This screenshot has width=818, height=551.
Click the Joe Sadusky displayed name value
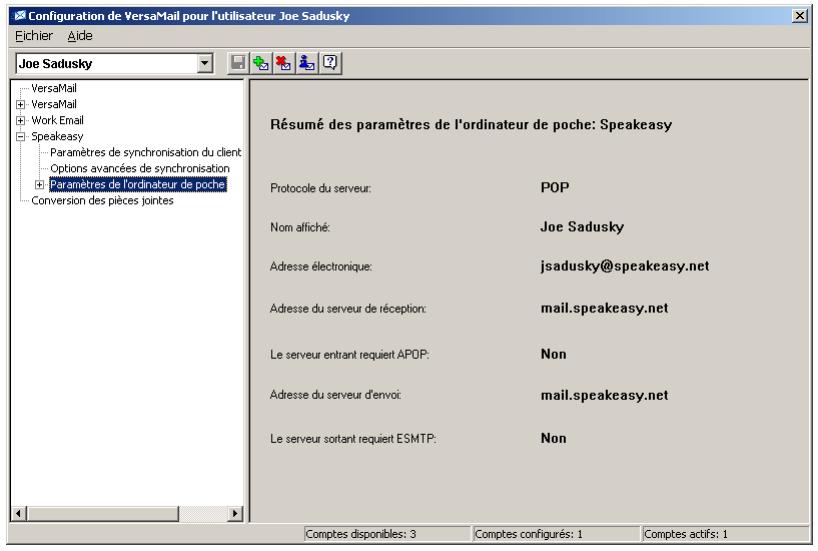582,227
